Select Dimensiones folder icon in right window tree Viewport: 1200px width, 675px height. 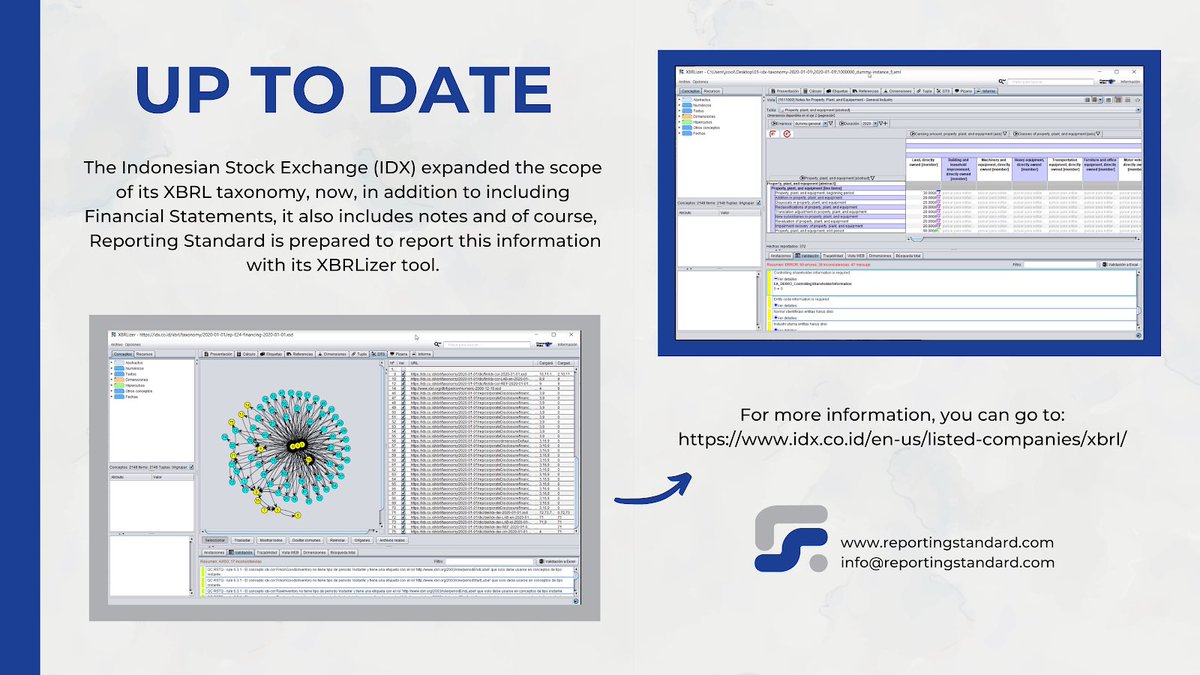(x=686, y=116)
